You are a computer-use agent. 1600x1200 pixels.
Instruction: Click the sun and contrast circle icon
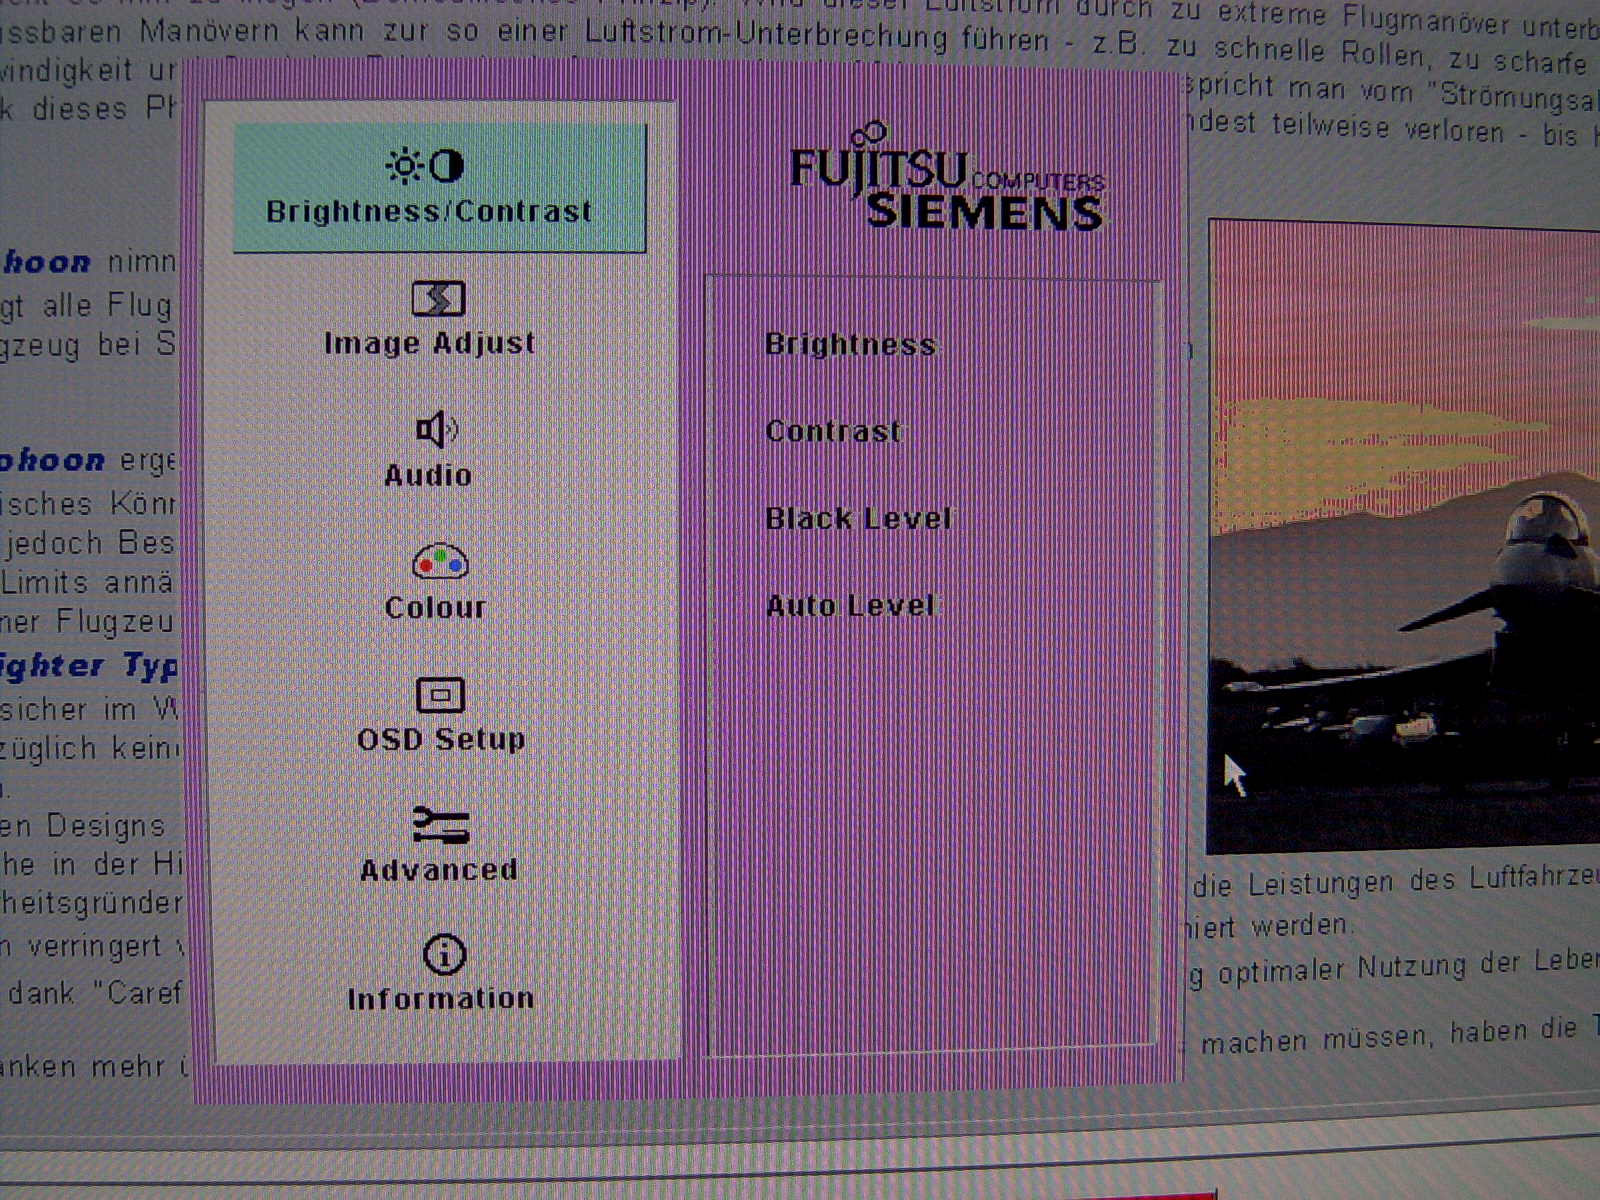426,166
